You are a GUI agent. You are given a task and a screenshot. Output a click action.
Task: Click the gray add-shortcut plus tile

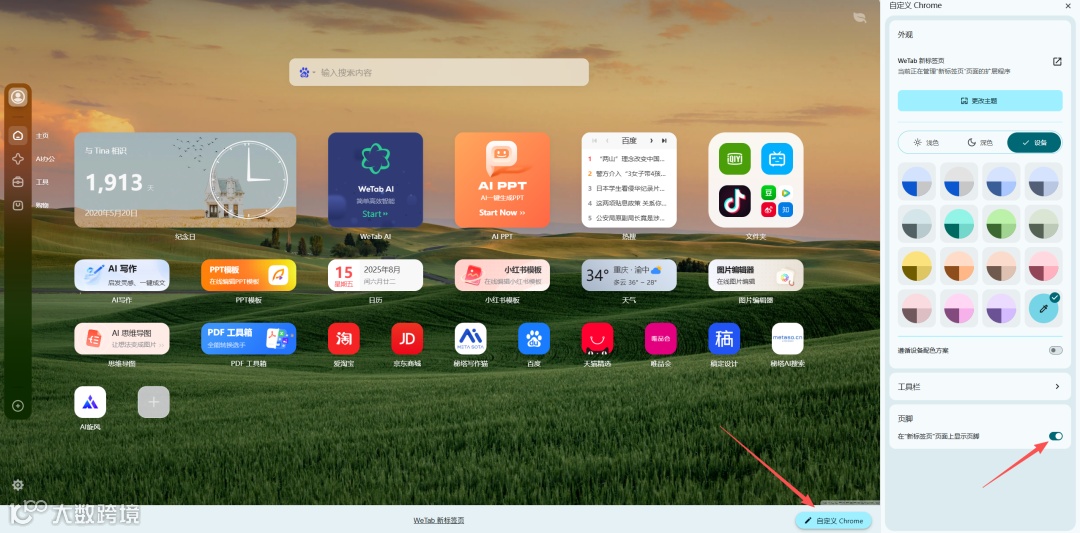click(x=154, y=402)
